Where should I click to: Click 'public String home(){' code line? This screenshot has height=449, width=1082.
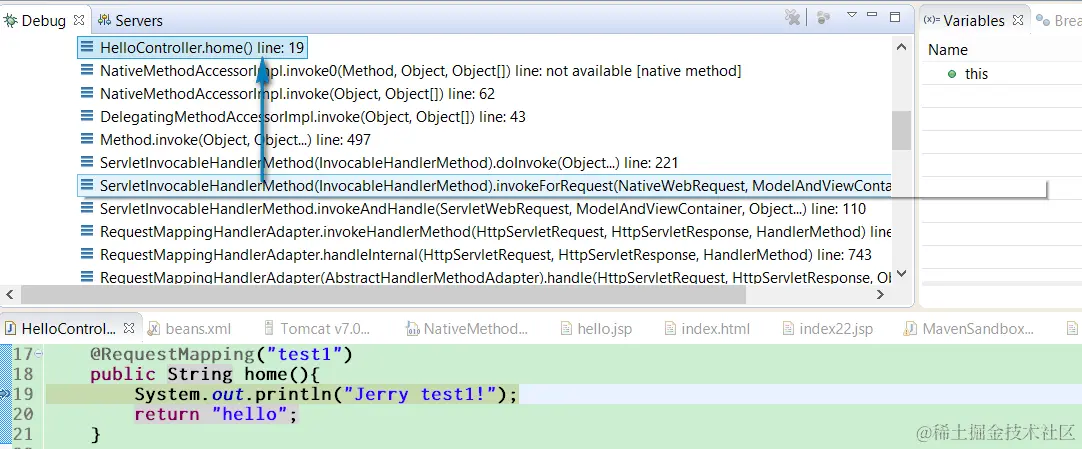(x=206, y=375)
